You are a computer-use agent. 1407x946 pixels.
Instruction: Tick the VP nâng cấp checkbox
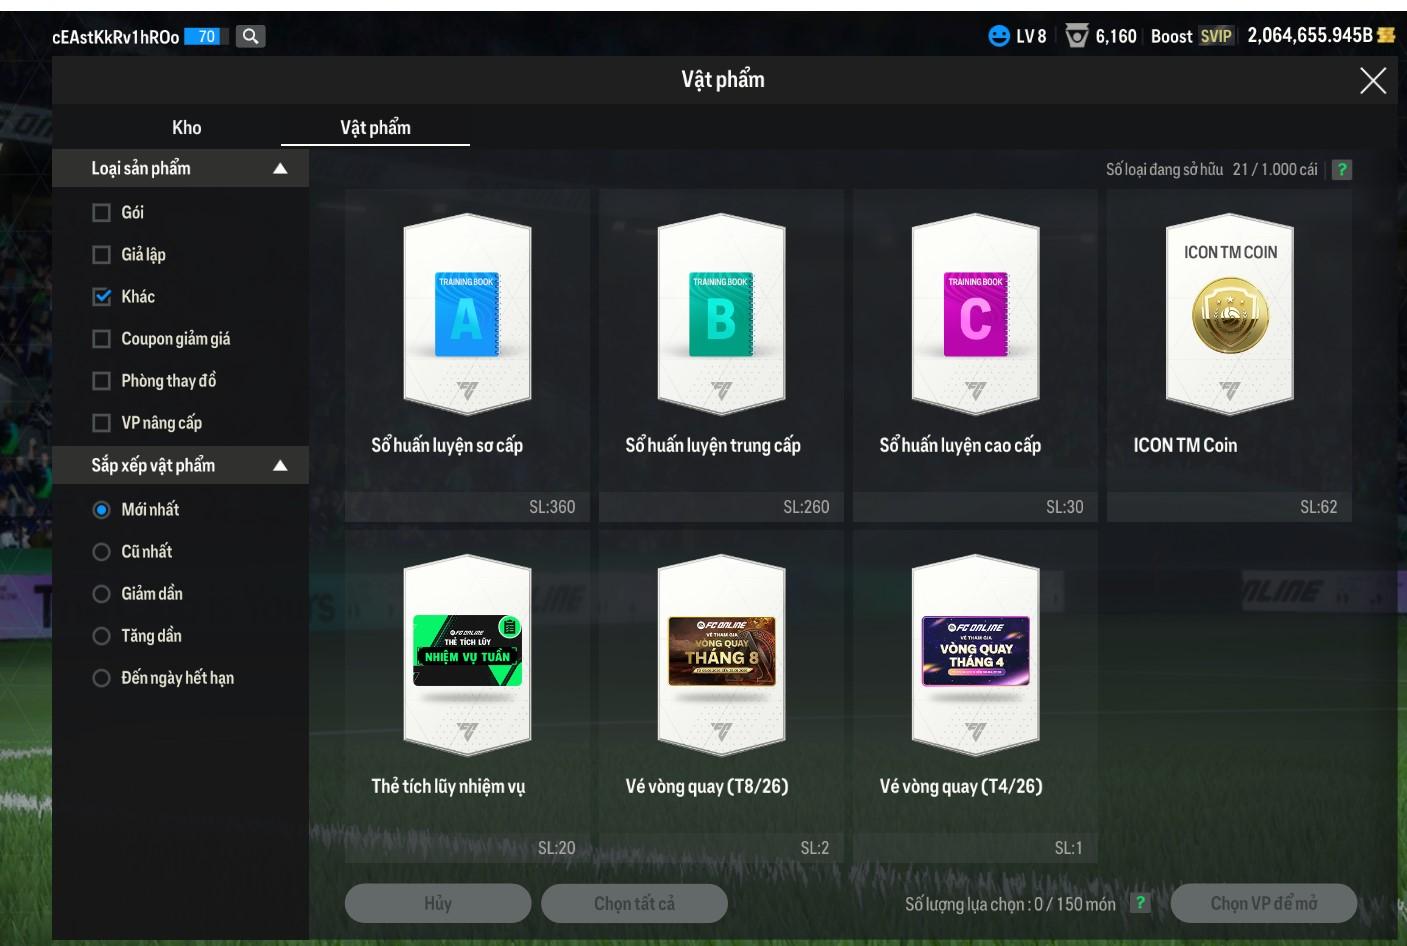101,423
